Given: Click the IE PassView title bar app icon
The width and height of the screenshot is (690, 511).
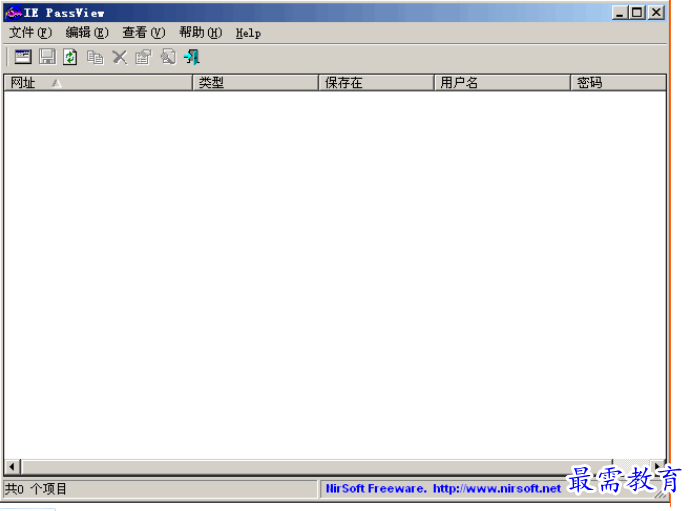Looking at the screenshot, I should pyautogui.click(x=13, y=13).
